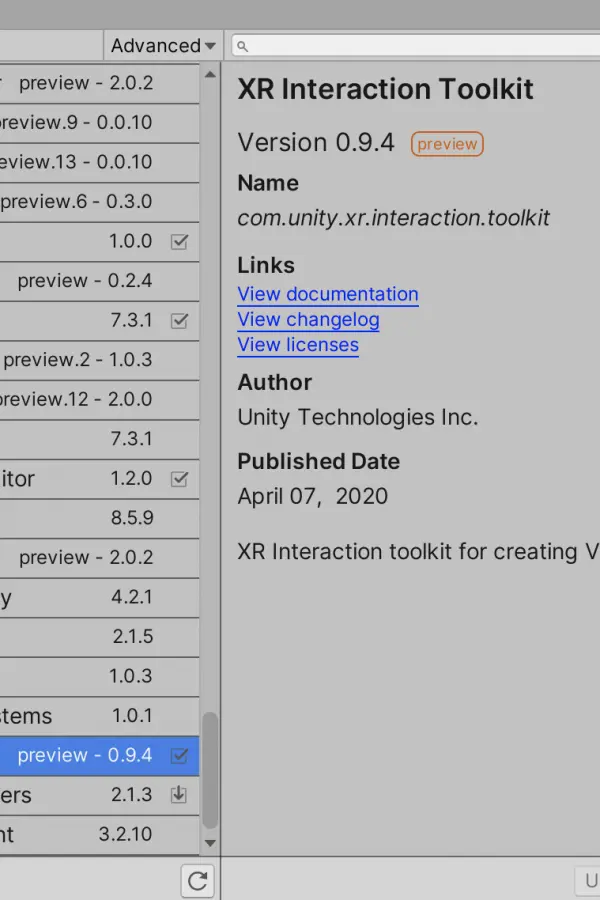Open the View licenses link
This screenshot has width=600, height=900.
coord(298,345)
